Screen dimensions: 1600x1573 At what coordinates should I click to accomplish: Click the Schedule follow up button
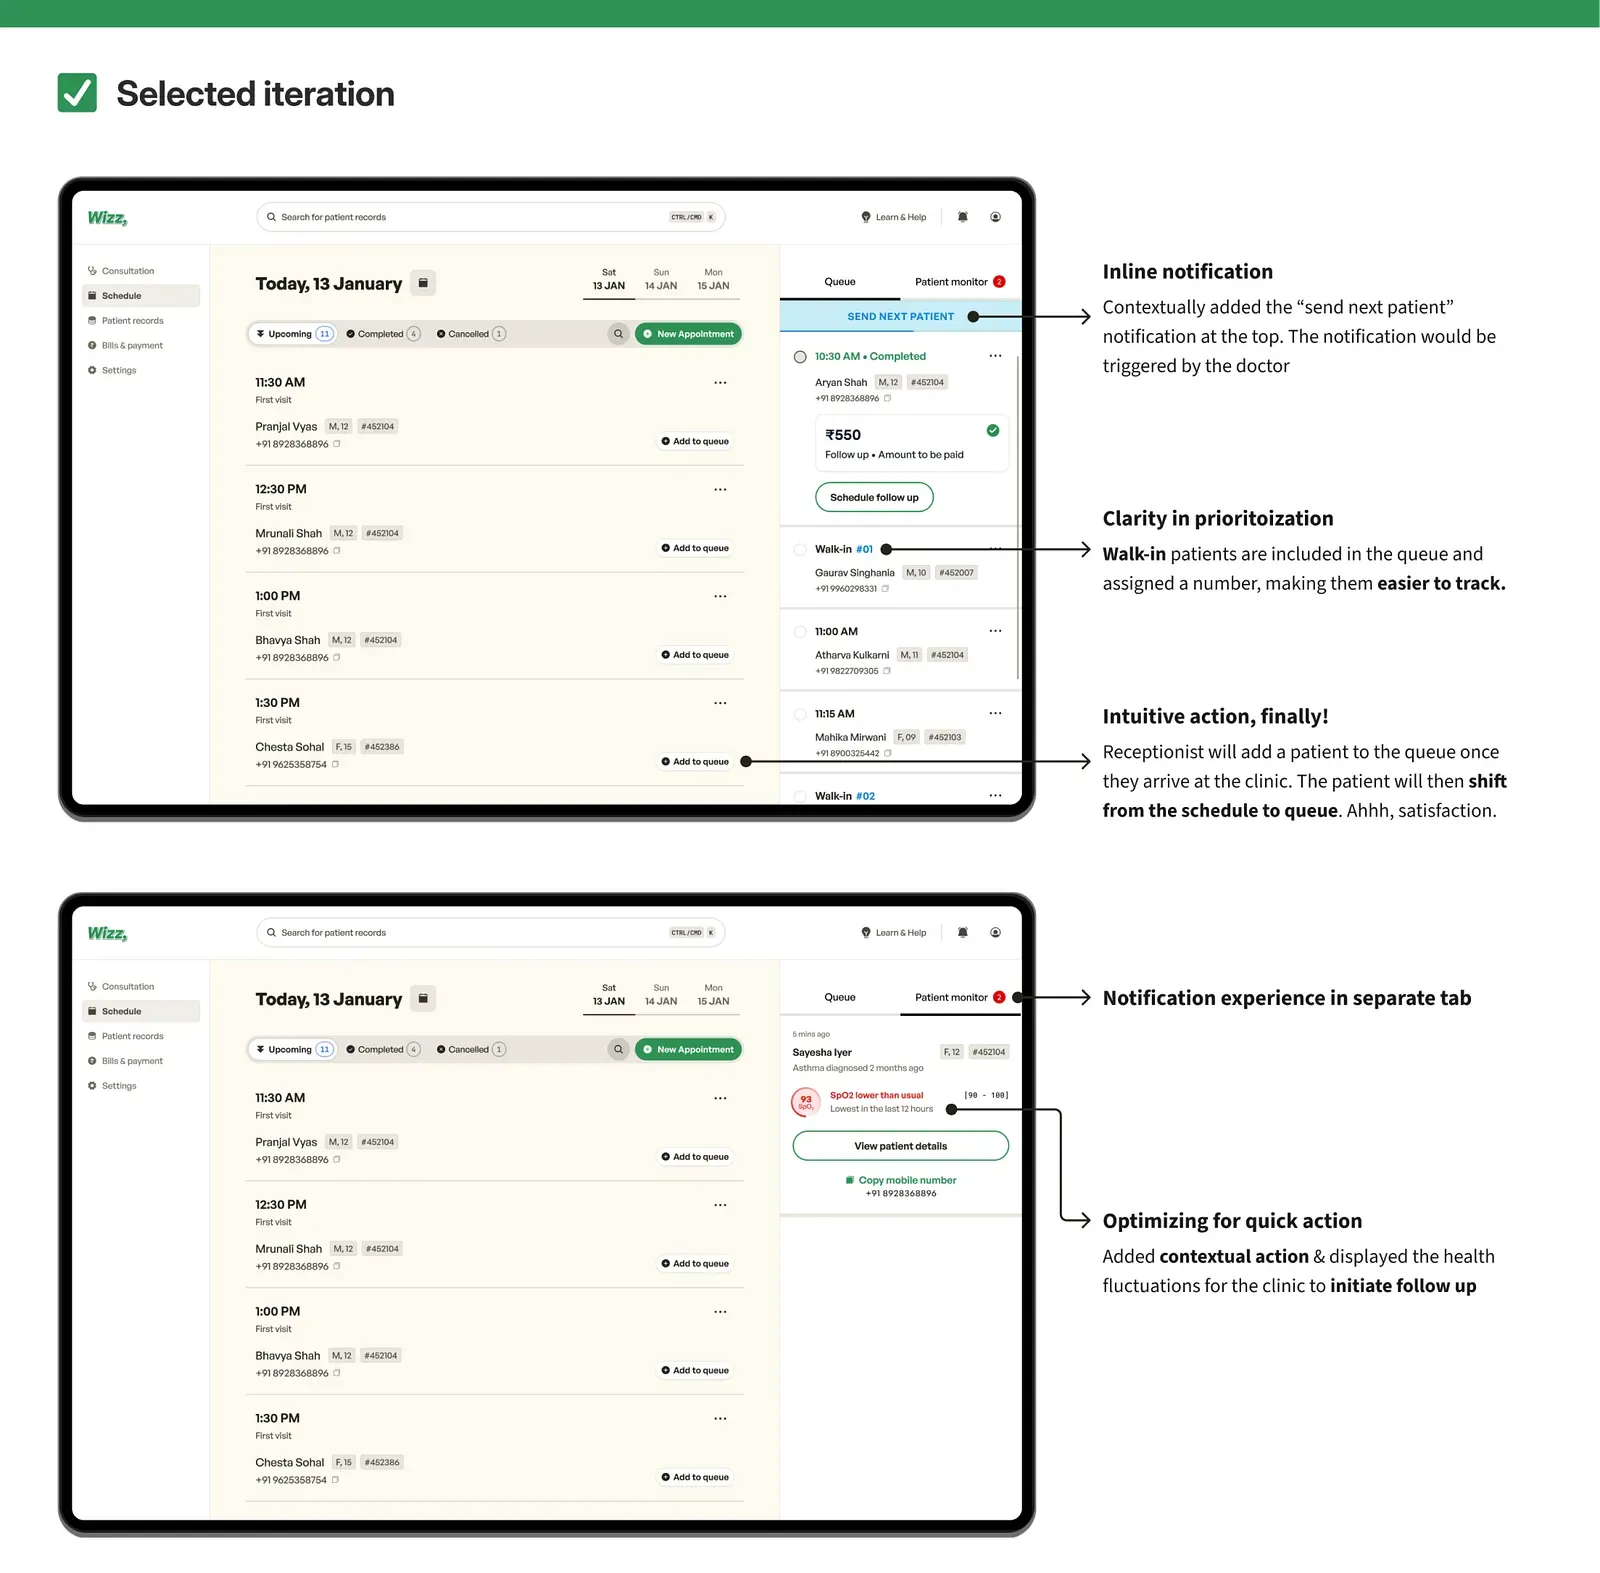pos(874,497)
